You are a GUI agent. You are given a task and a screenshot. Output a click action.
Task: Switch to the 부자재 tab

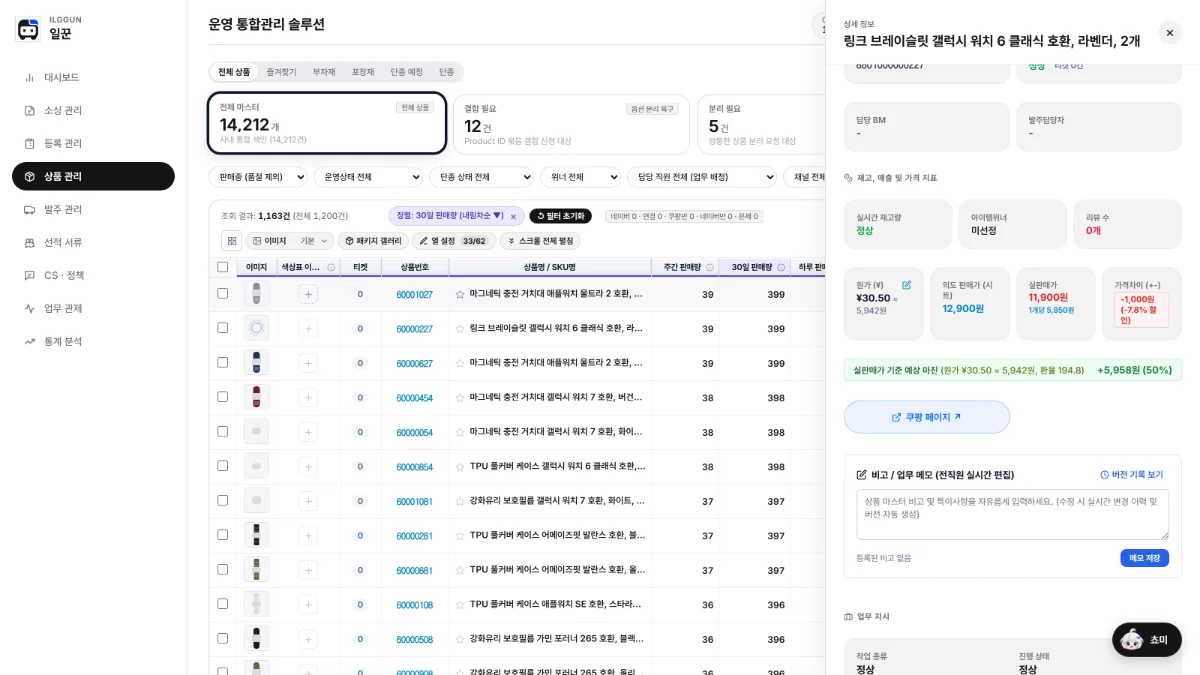click(x=324, y=72)
